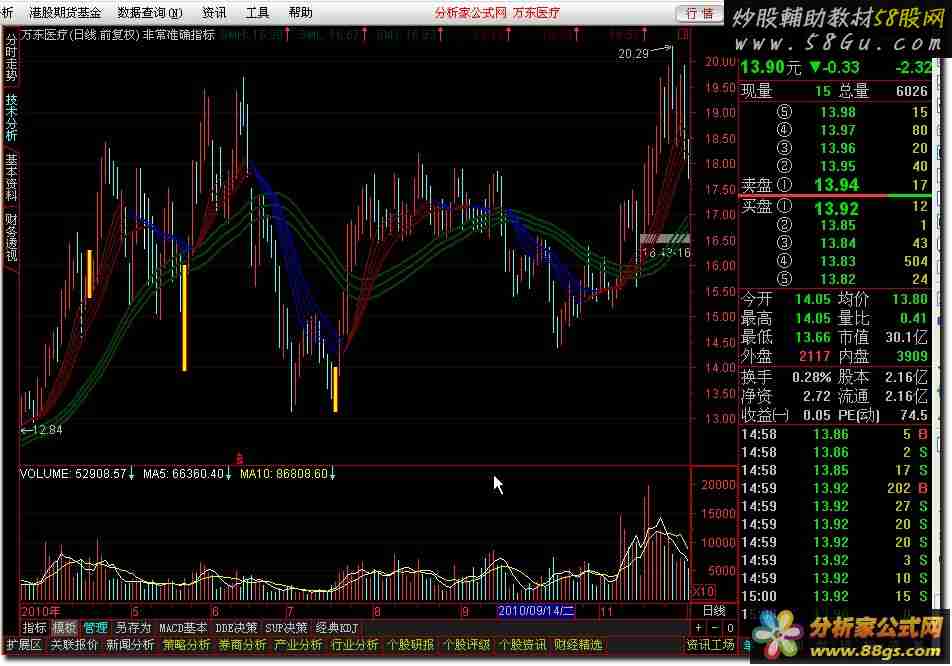Click the 14:59 trade row with 202 B
Screen dimensions: 952x666
pyautogui.click(x=835, y=488)
